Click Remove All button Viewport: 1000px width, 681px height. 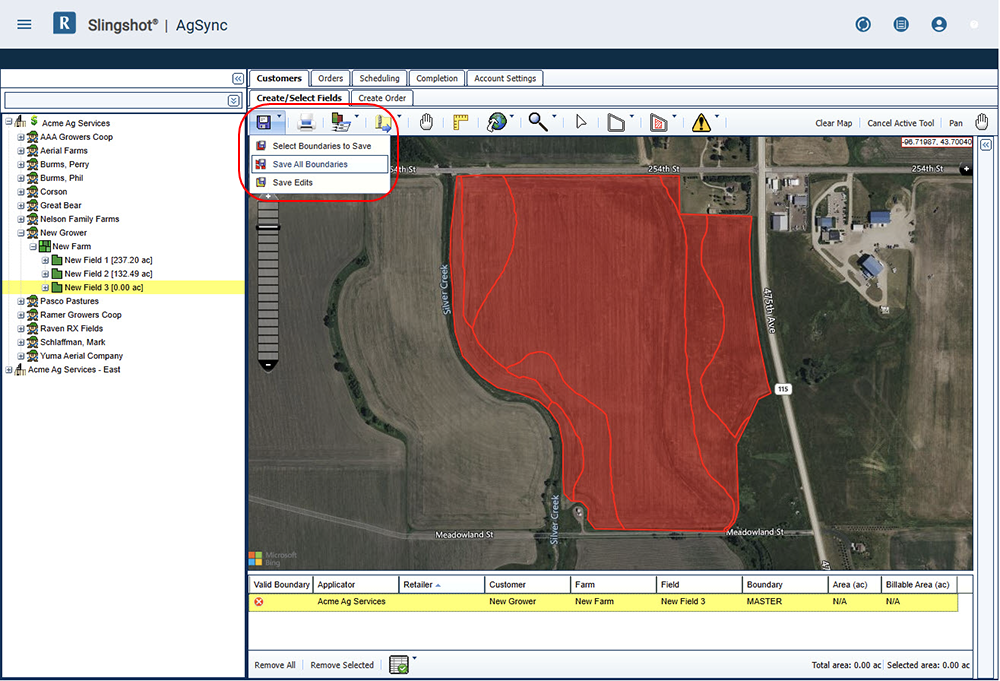pyautogui.click(x=275, y=665)
